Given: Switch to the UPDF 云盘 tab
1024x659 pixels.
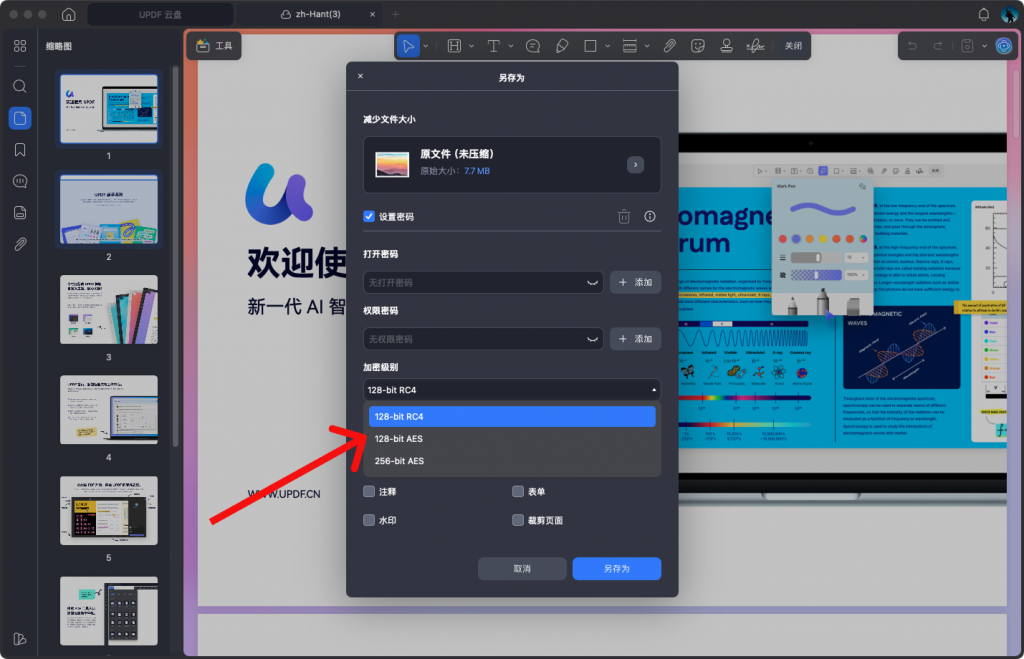Looking at the screenshot, I should click(160, 14).
